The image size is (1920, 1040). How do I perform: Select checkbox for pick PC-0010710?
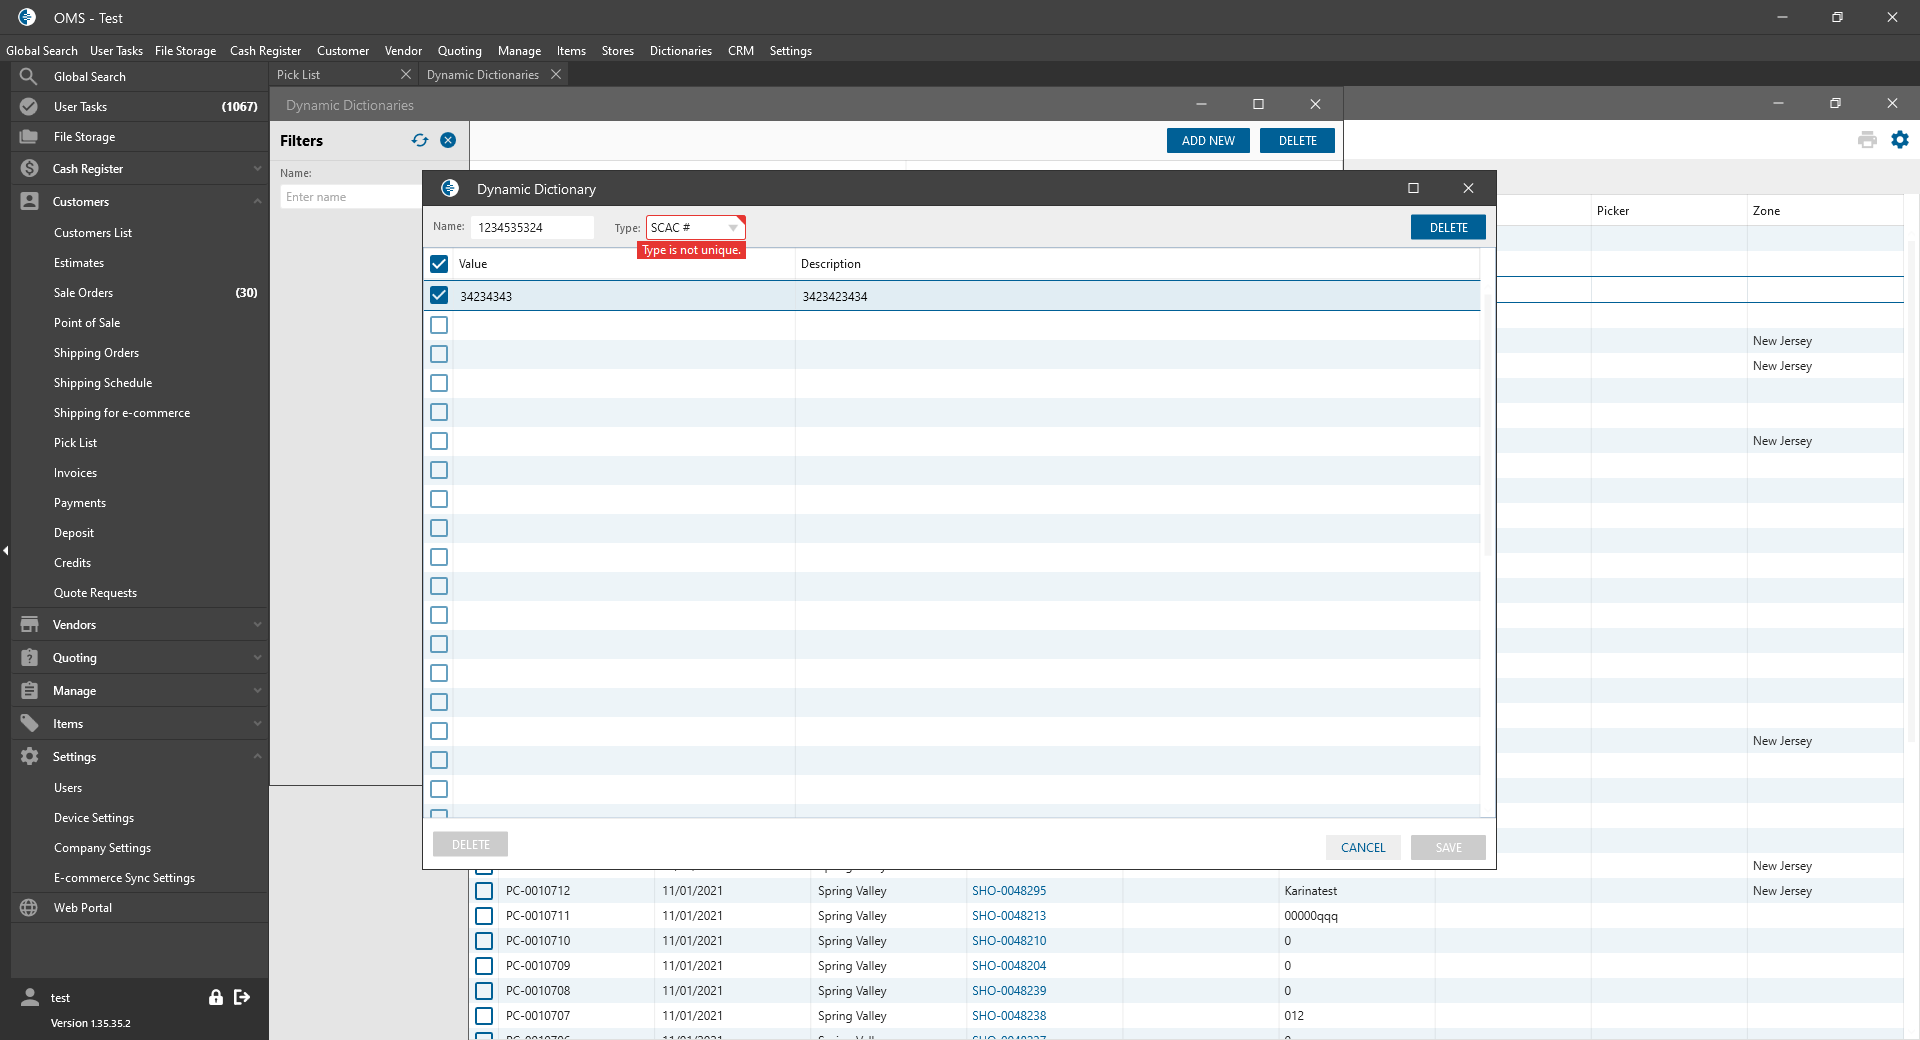pos(484,940)
